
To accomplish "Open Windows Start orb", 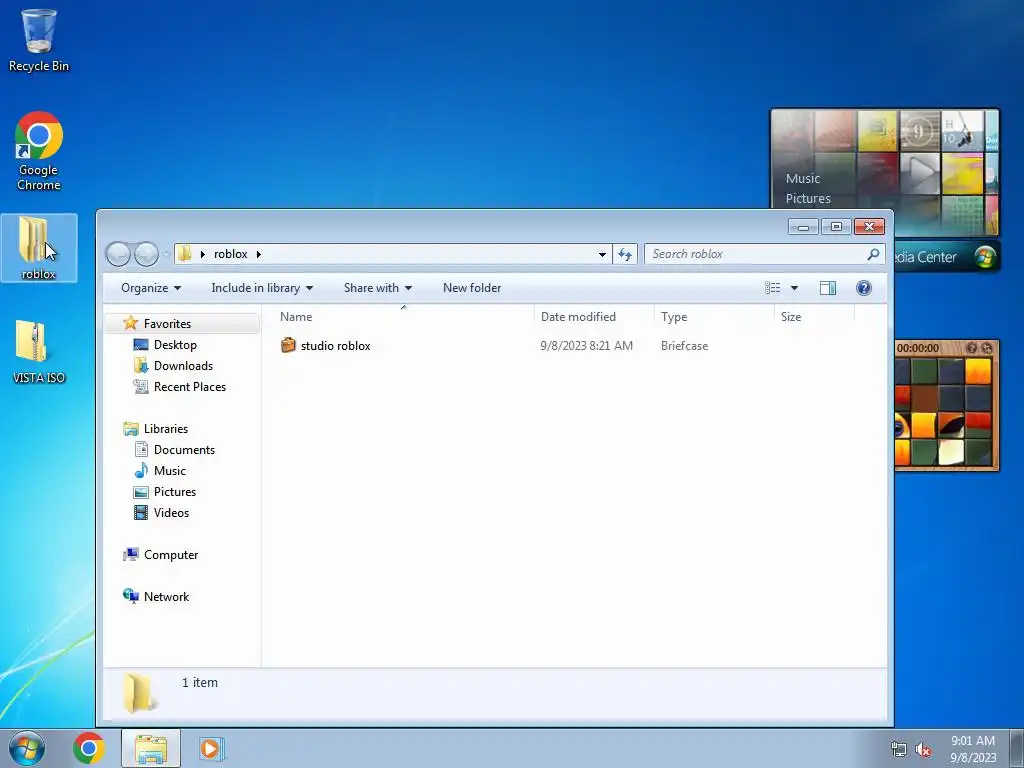I will [x=27, y=748].
